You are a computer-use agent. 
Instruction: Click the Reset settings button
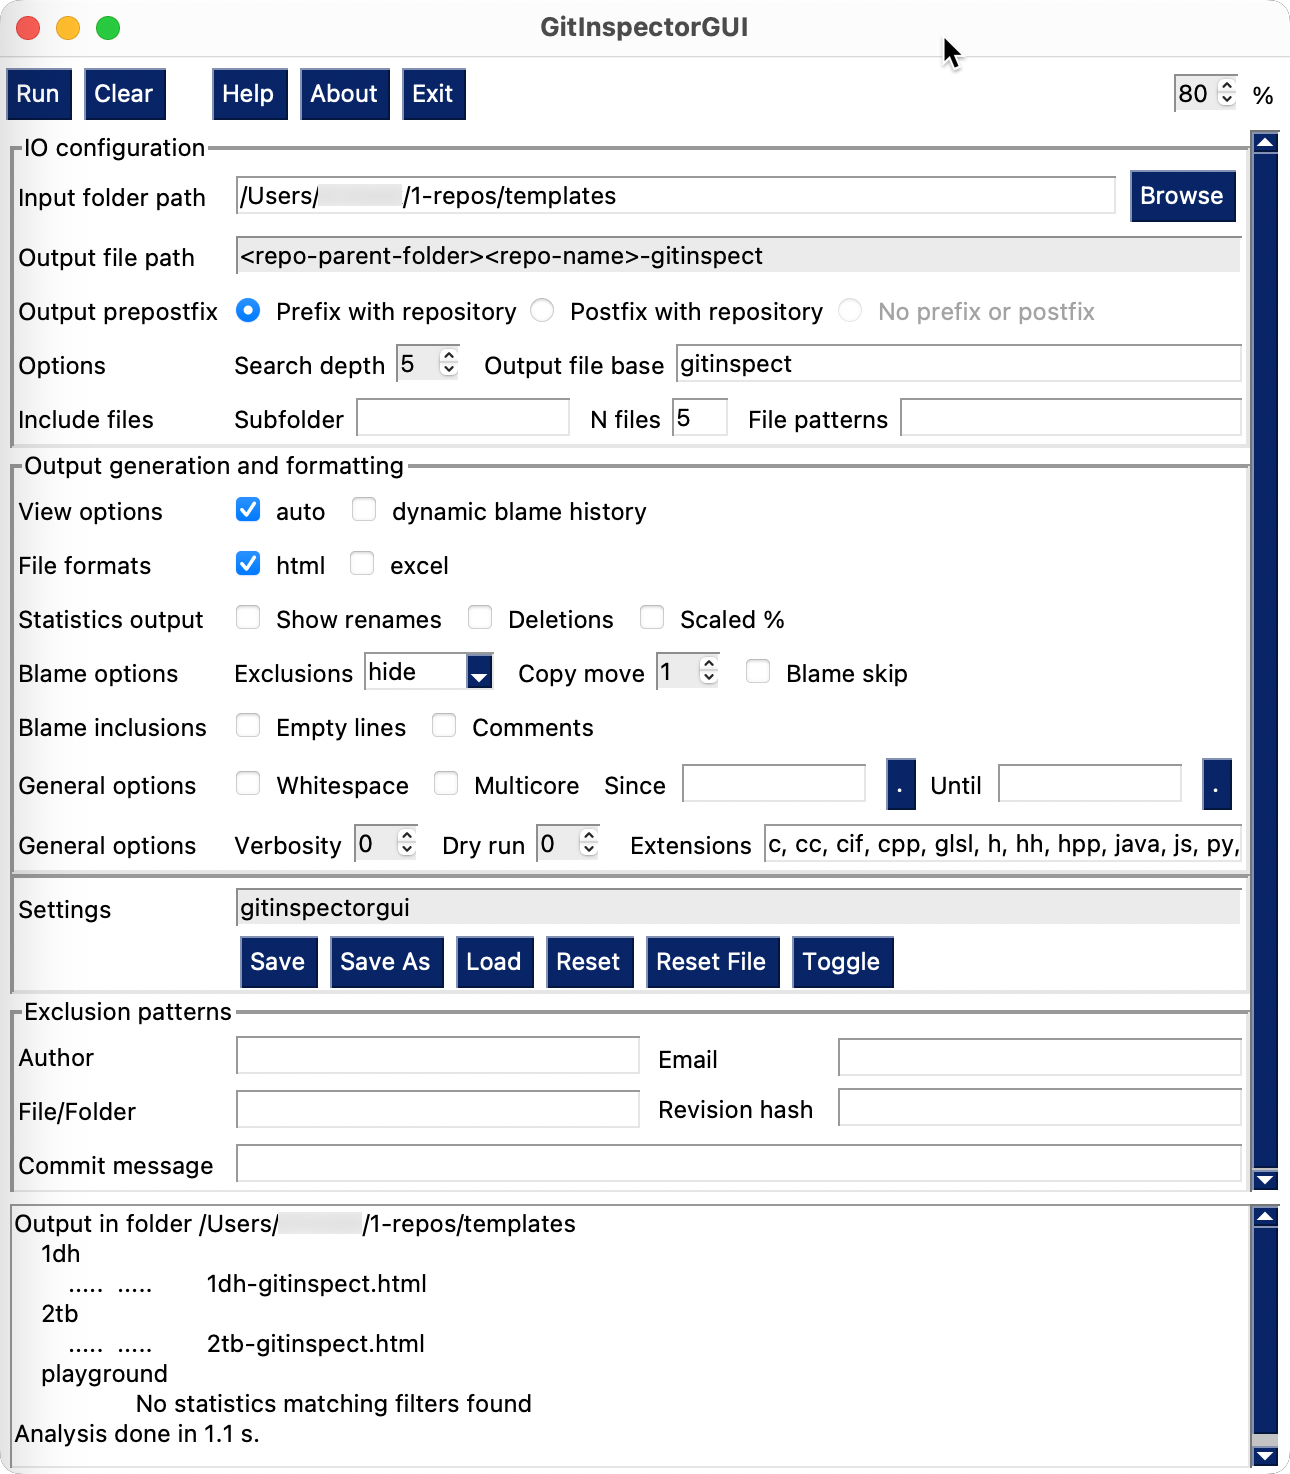click(x=590, y=962)
